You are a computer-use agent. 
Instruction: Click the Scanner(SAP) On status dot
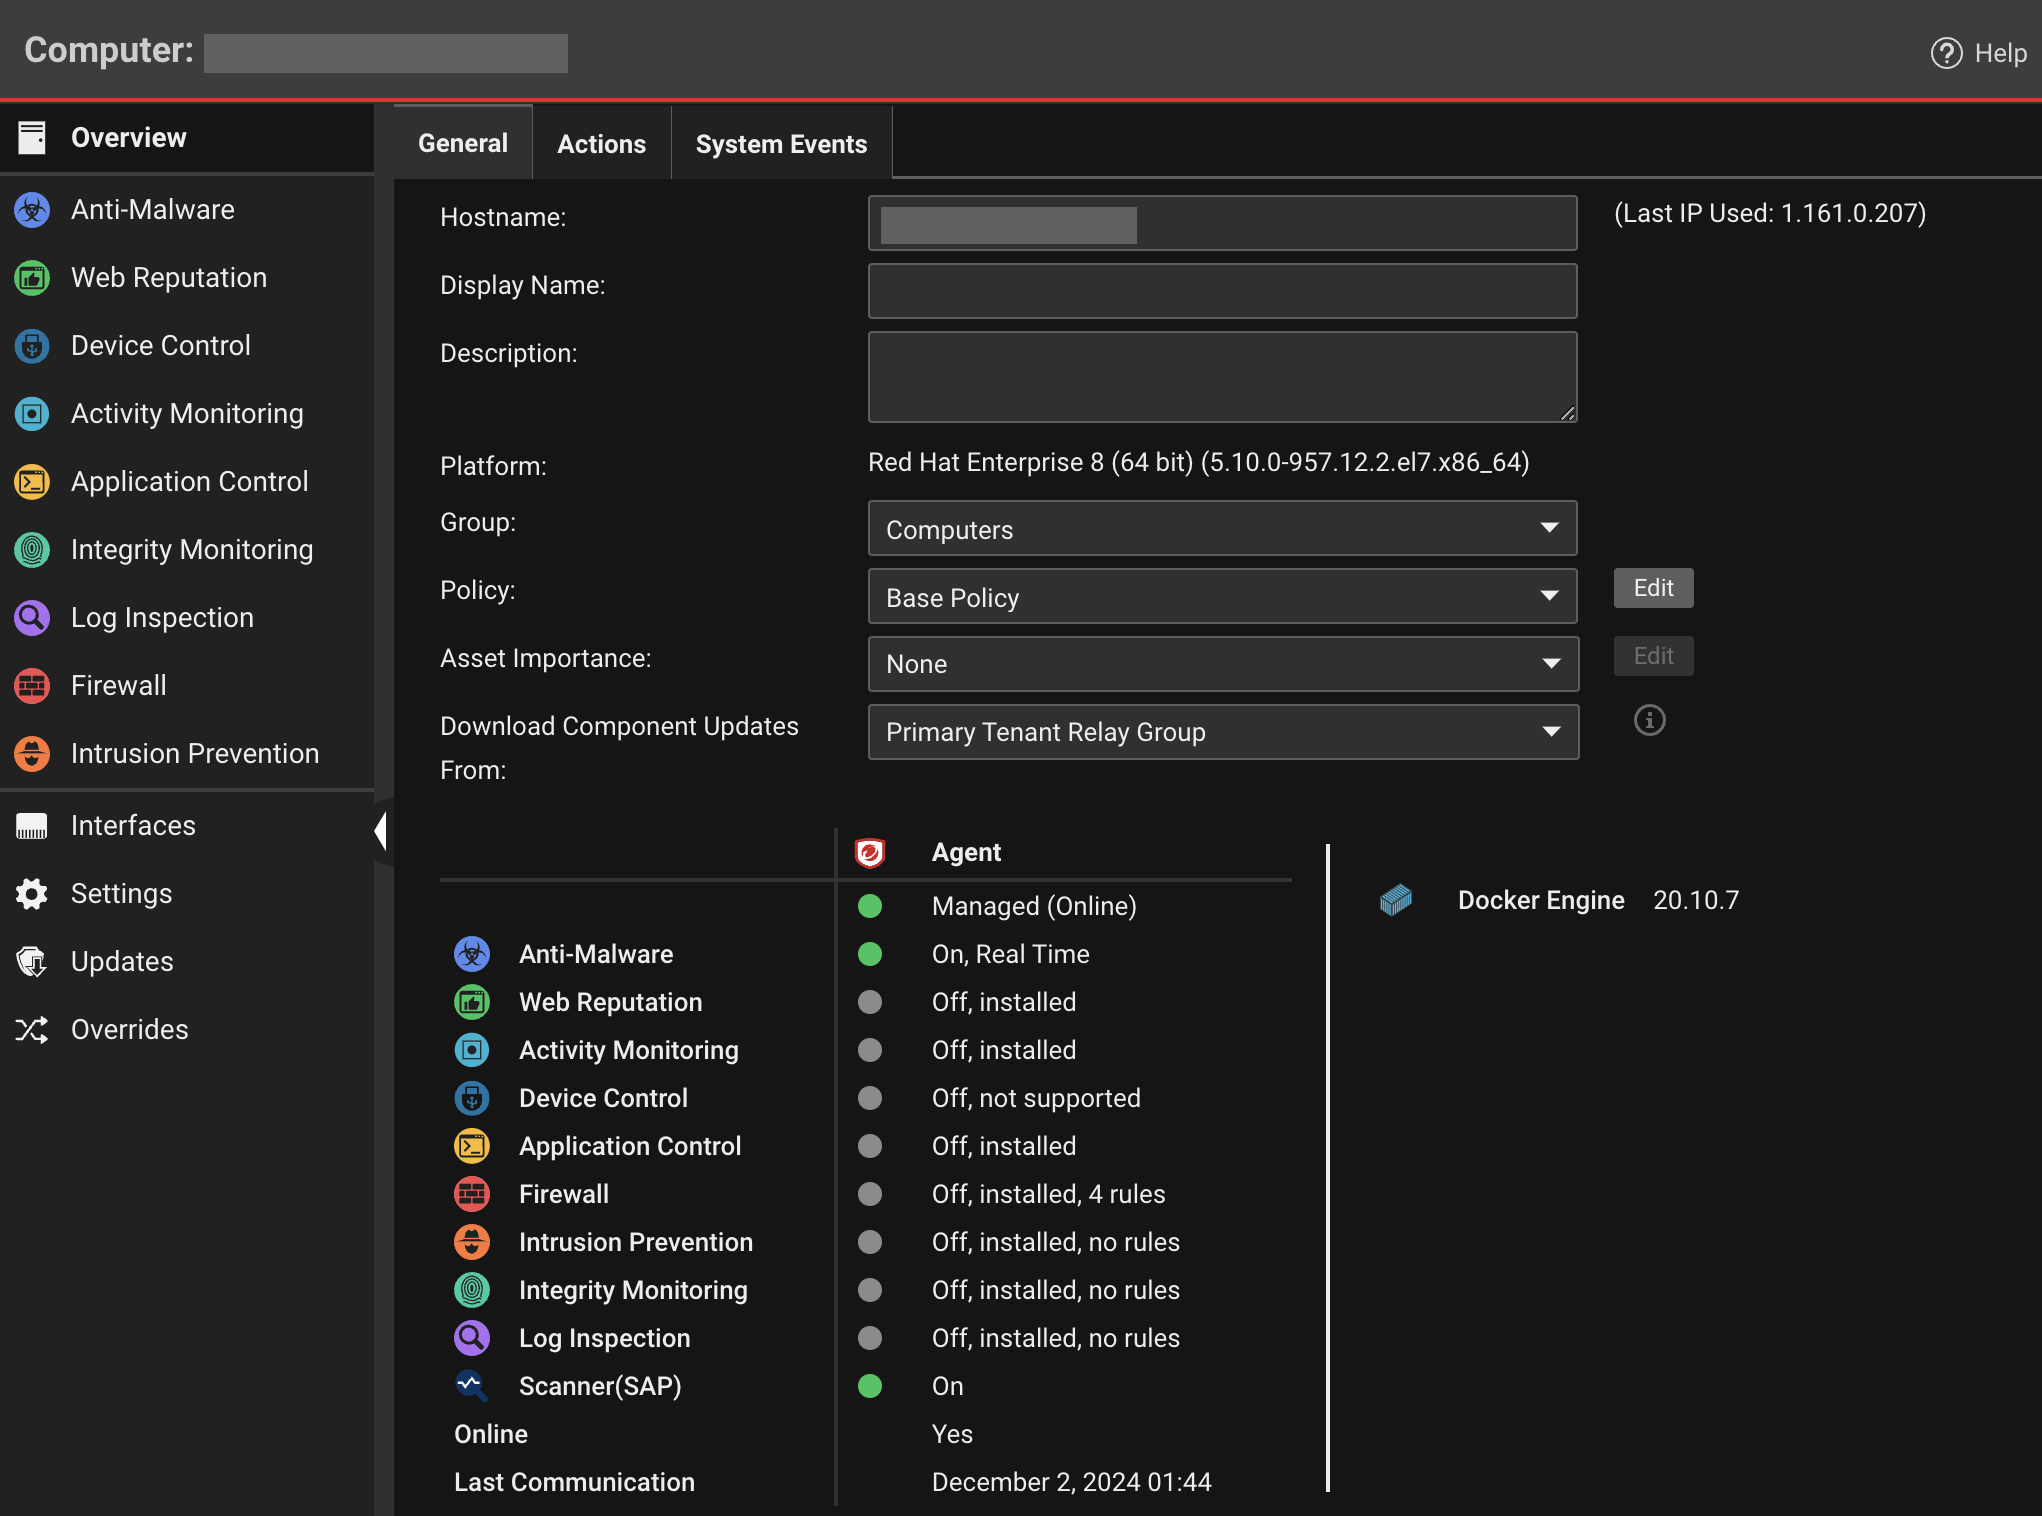870,1386
